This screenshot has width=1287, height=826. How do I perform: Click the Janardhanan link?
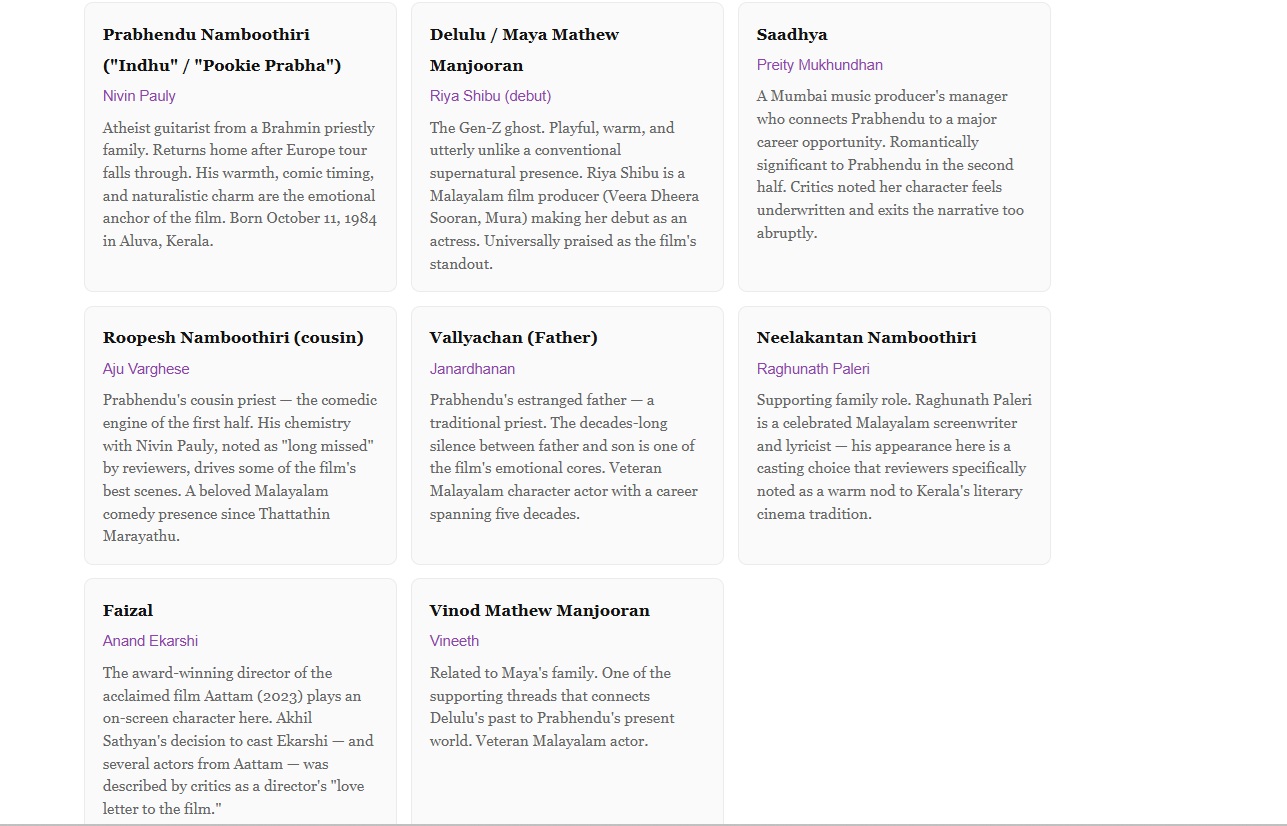pos(472,369)
